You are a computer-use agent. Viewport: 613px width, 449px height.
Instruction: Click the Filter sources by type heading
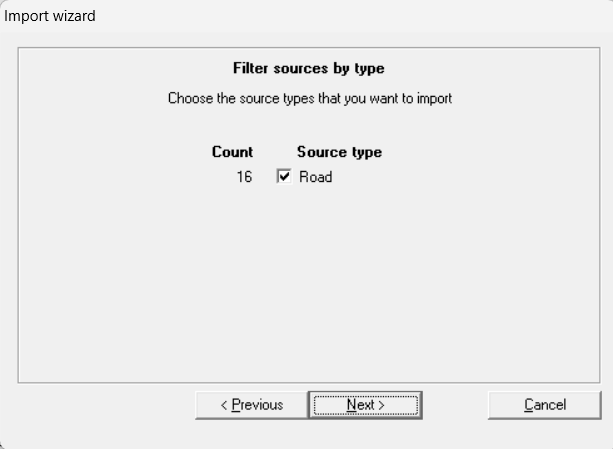click(308, 69)
